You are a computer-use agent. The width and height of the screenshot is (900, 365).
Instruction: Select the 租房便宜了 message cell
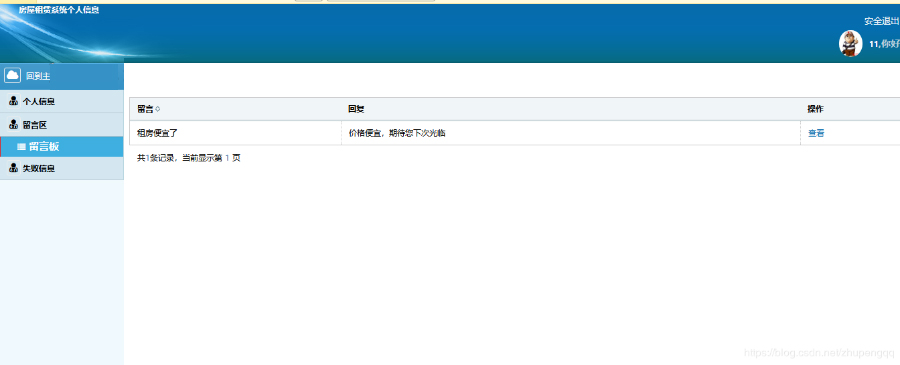tap(235, 133)
